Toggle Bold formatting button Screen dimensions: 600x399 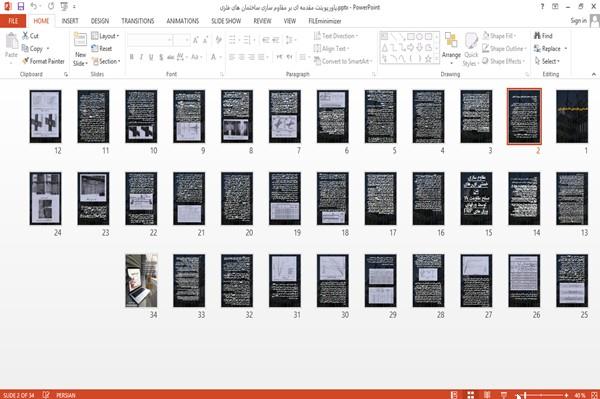click(131, 57)
